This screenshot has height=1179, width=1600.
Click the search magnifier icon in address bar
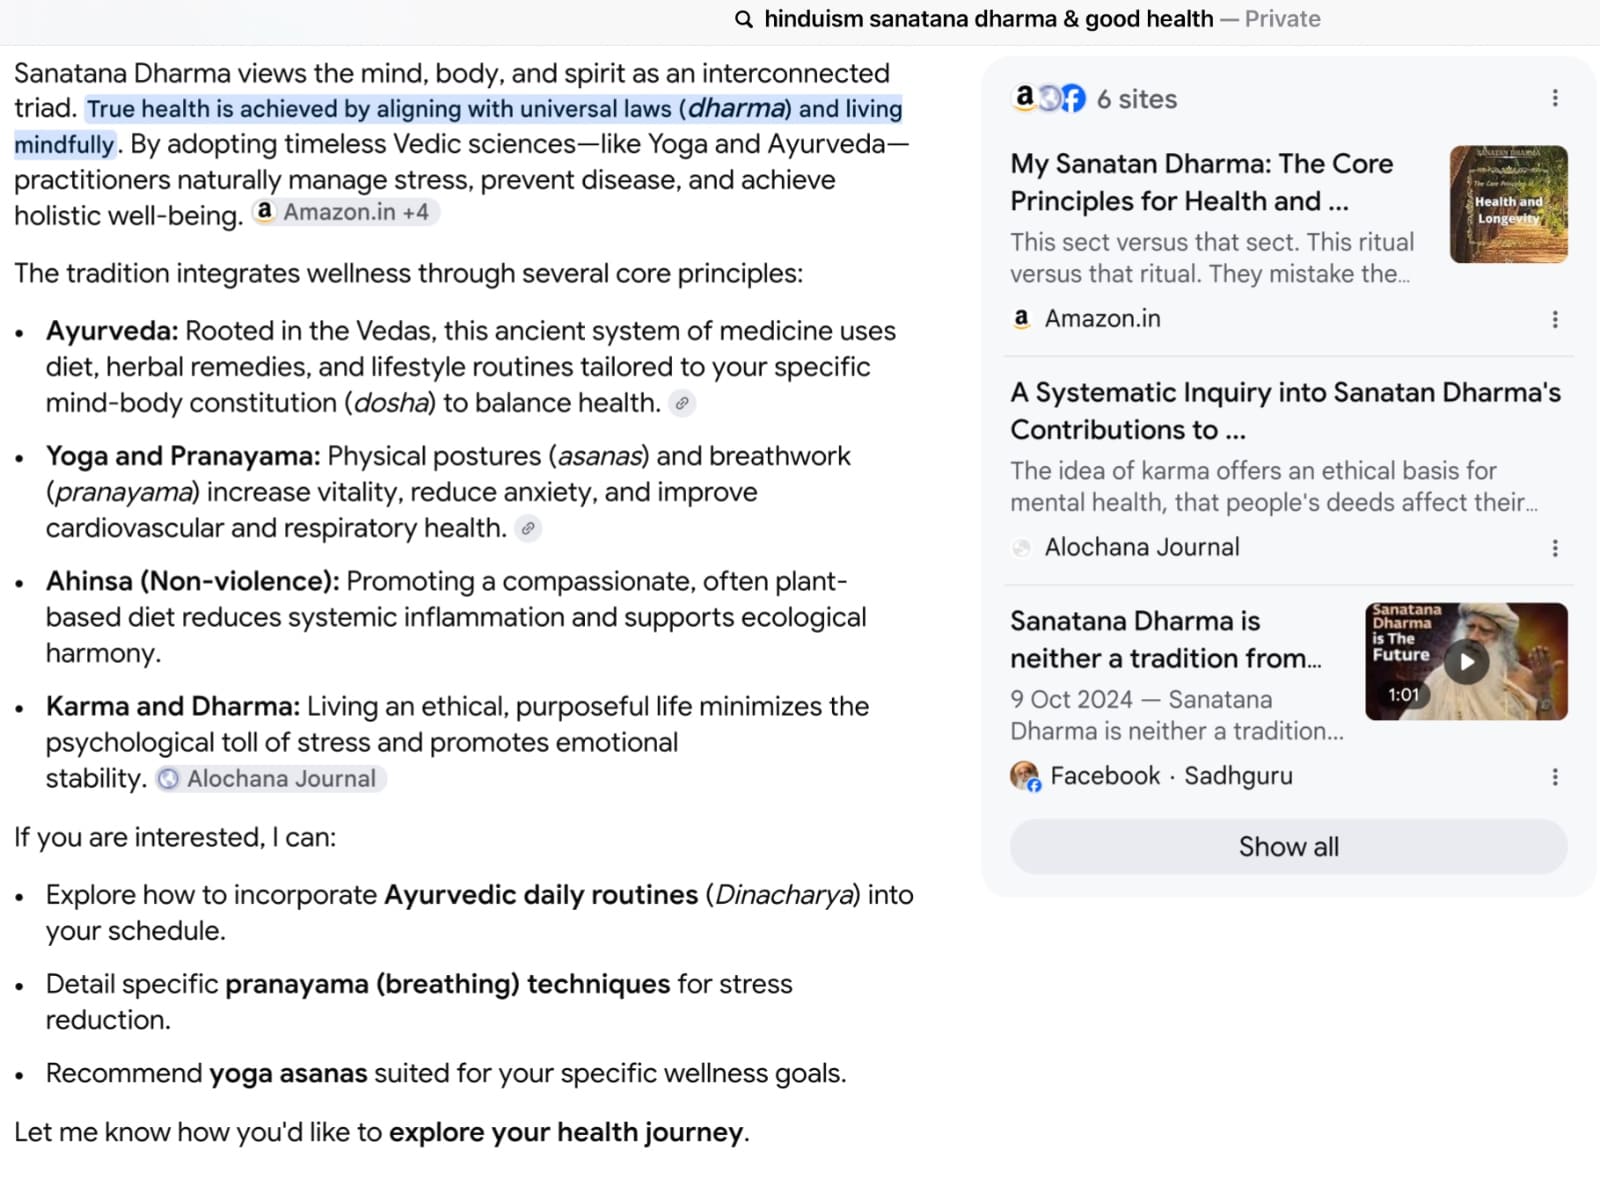pyautogui.click(x=743, y=19)
